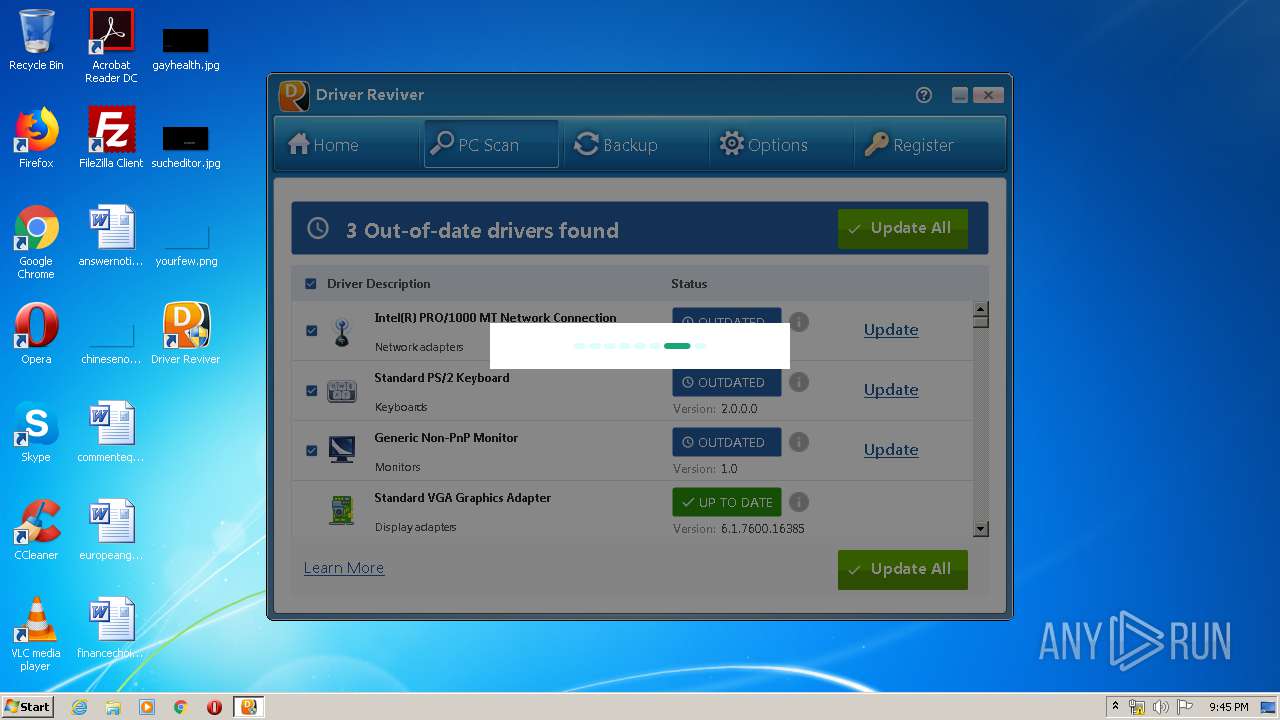Open Windows Media Player from the taskbar

(147, 707)
